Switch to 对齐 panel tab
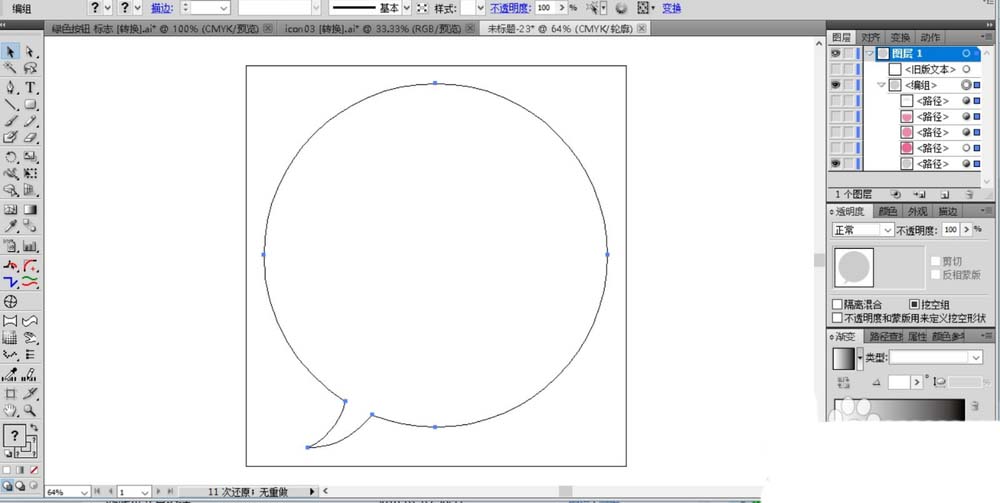 (871, 38)
